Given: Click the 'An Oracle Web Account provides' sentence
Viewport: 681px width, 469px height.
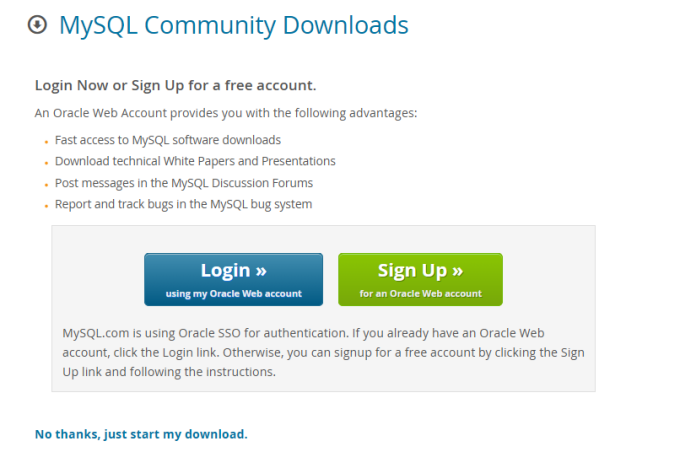Looking at the screenshot, I should (226, 113).
